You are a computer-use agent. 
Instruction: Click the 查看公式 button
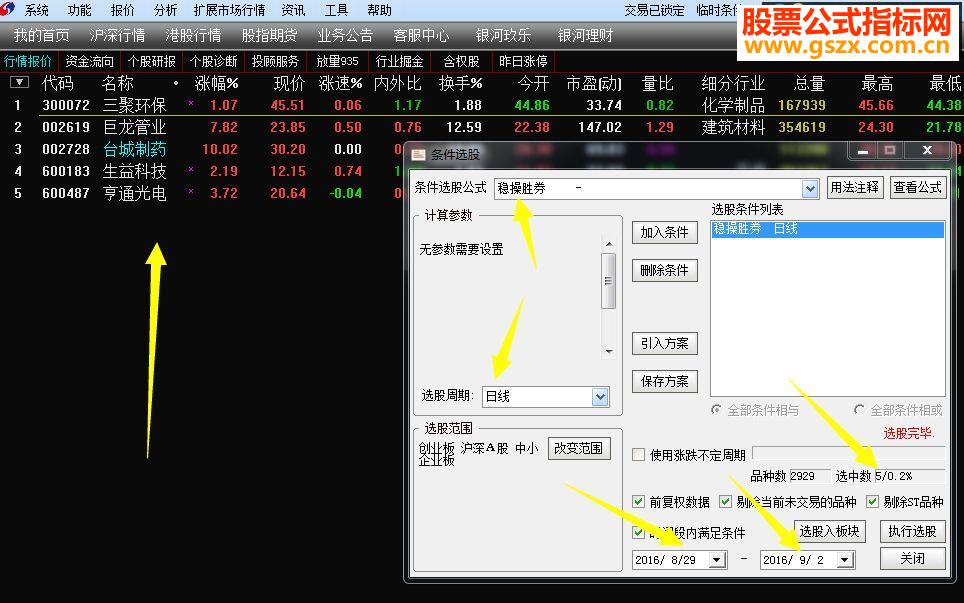pos(918,187)
